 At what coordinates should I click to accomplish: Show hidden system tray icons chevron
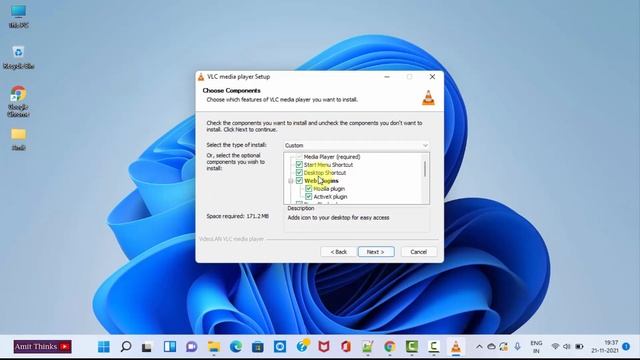click(479, 347)
